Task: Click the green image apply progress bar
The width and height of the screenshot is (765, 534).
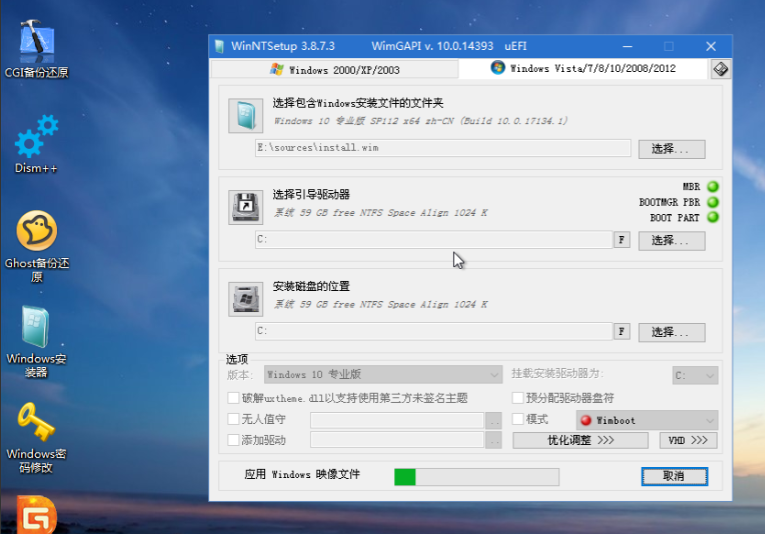Action: pyautogui.click(x=477, y=477)
